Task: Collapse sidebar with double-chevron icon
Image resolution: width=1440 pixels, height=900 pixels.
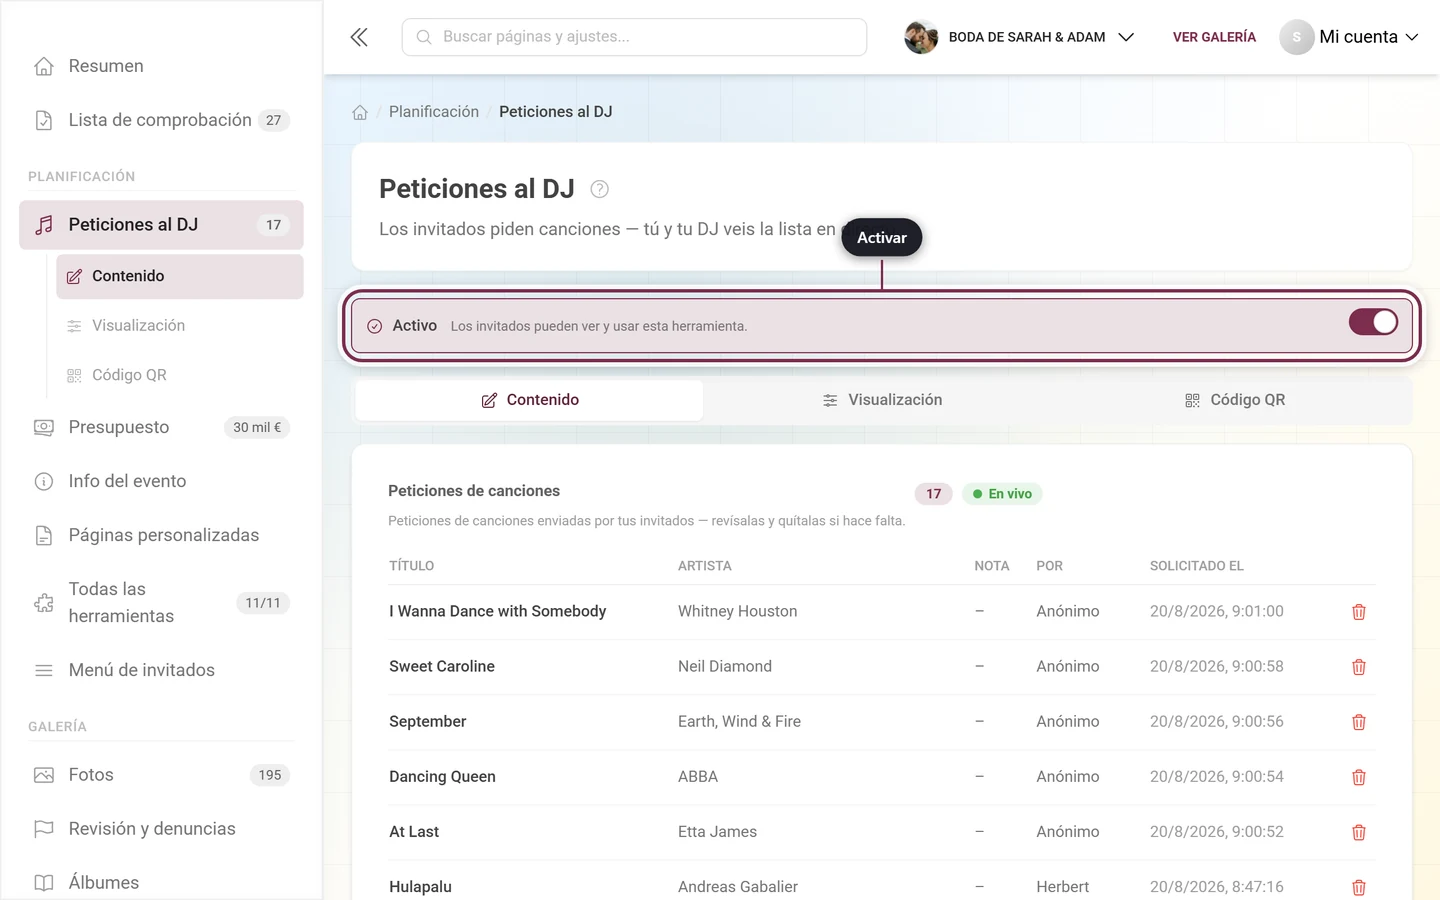Action: pyautogui.click(x=359, y=37)
